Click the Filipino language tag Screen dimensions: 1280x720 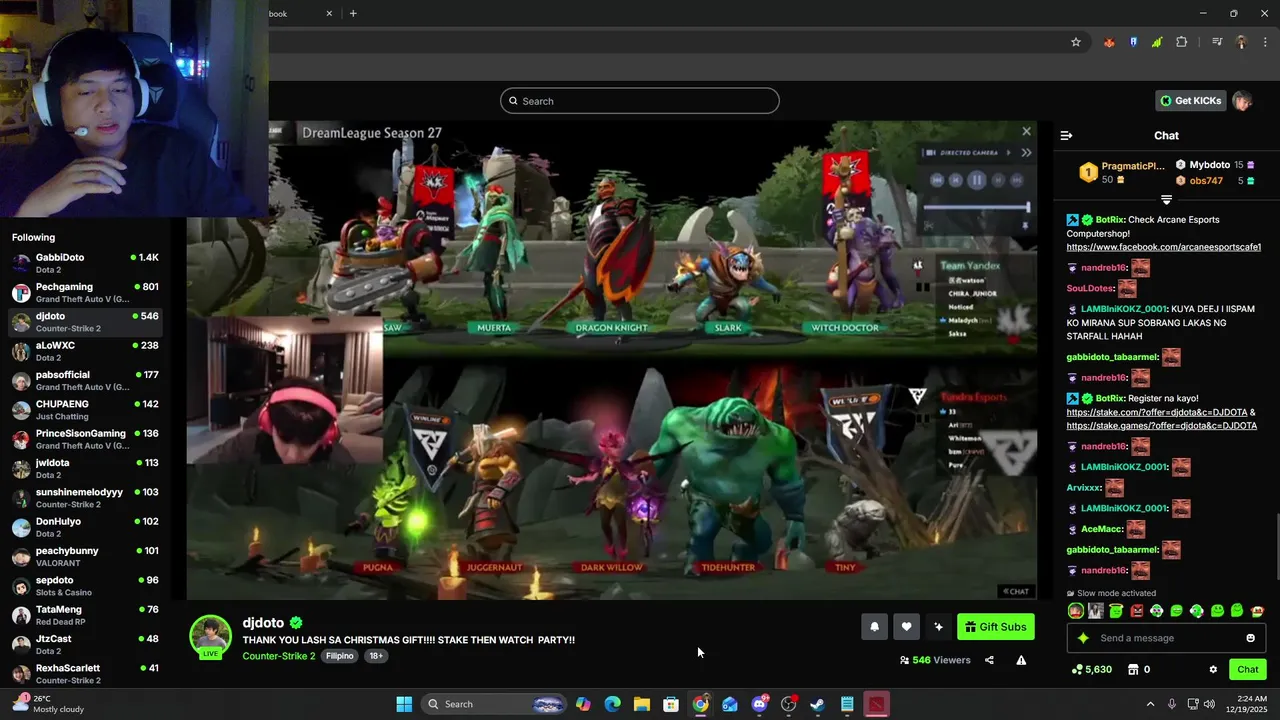pos(340,656)
